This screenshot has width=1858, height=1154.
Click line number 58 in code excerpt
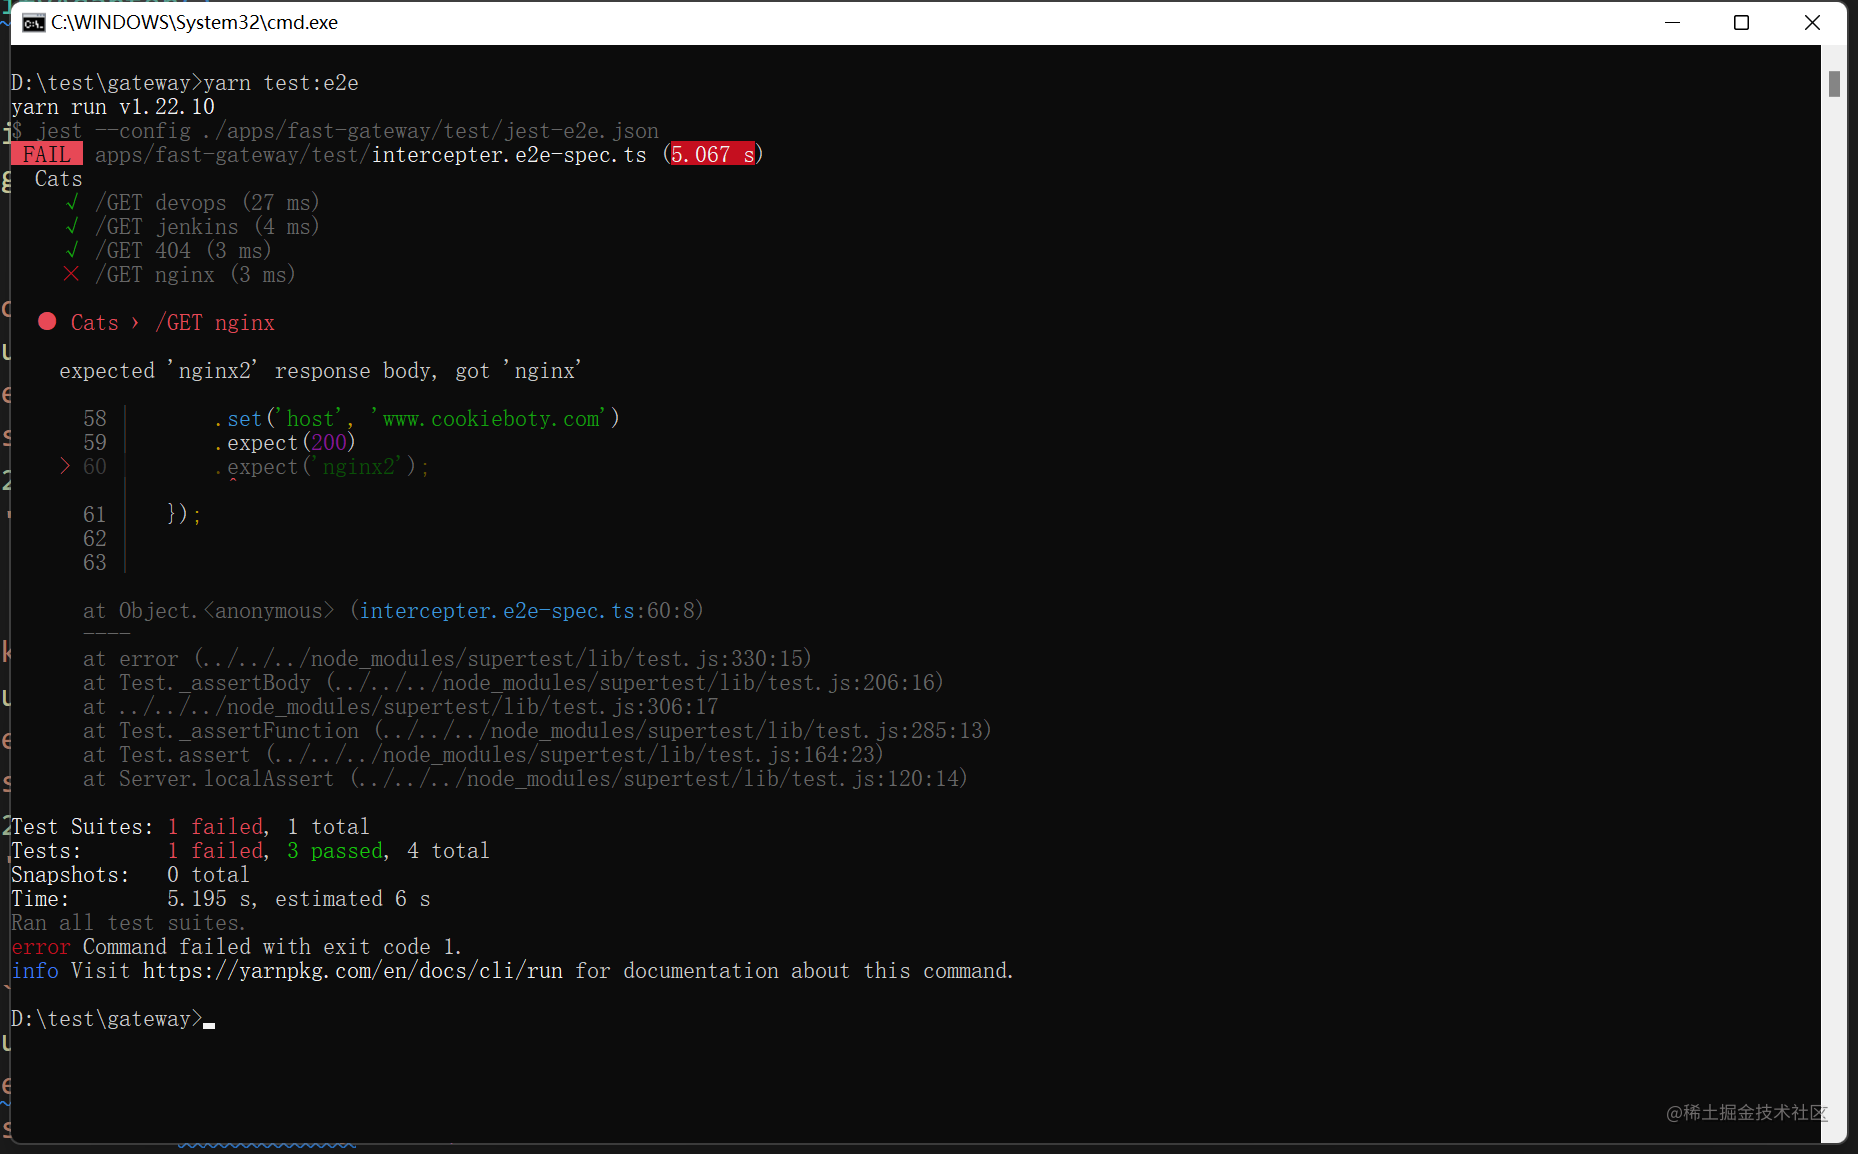pos(95,418)
